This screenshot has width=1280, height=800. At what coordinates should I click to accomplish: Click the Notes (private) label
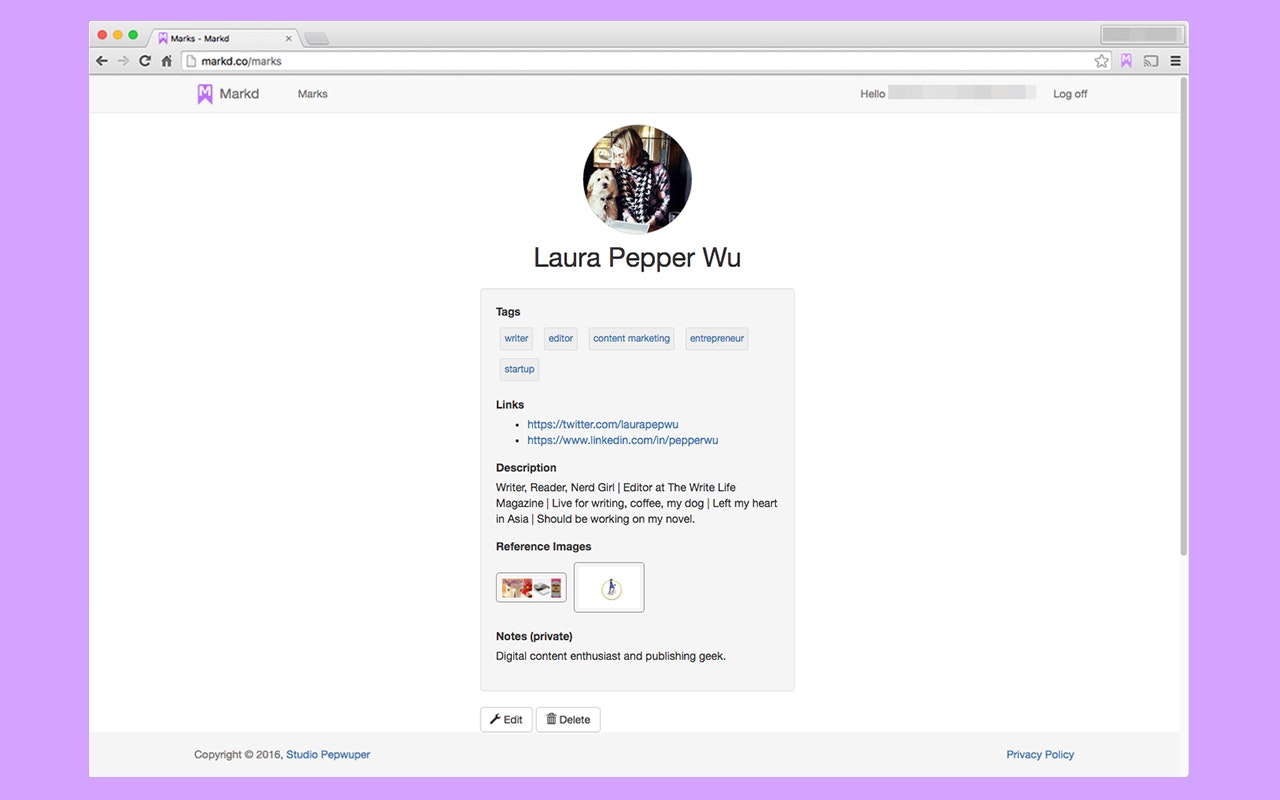[534, 636]
